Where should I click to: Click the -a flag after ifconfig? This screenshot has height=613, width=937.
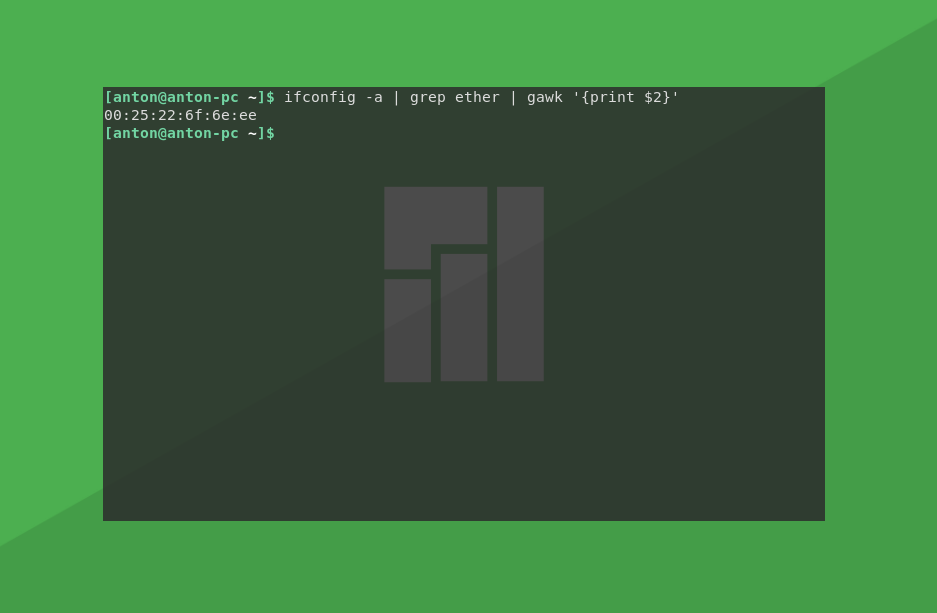(373, 97)
